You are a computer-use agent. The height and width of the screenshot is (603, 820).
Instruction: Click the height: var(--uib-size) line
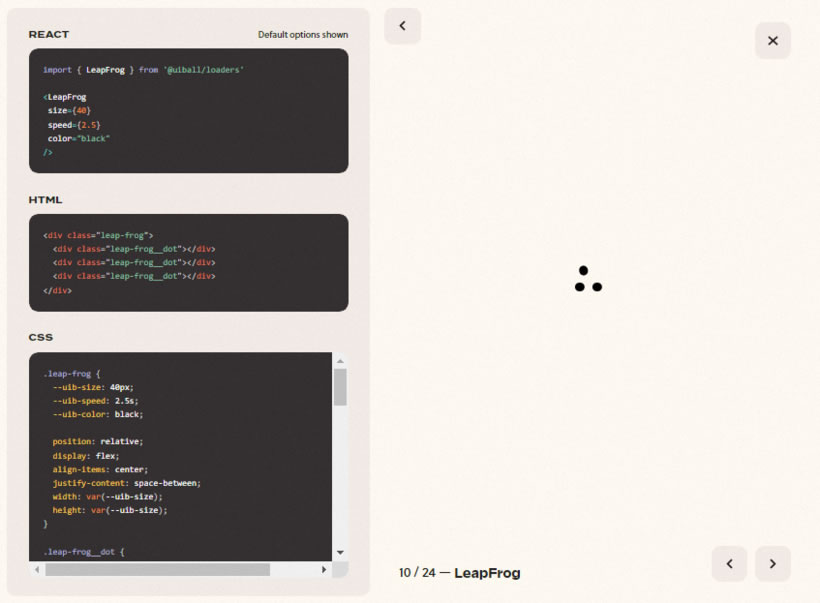110,510
